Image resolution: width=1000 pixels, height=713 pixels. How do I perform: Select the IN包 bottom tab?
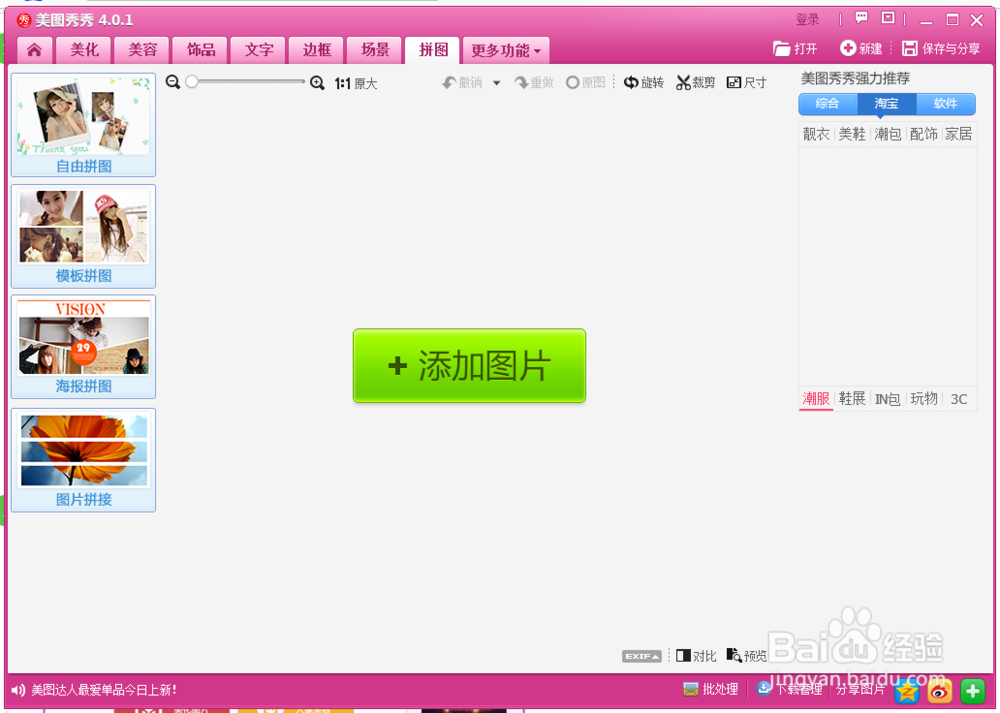pos(888,399)
